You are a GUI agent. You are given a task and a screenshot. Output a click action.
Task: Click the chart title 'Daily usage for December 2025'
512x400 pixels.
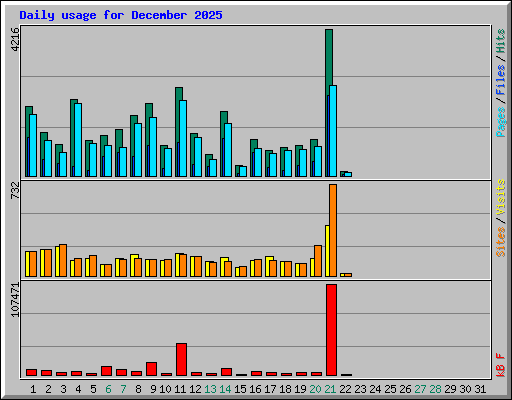point(121,15)
